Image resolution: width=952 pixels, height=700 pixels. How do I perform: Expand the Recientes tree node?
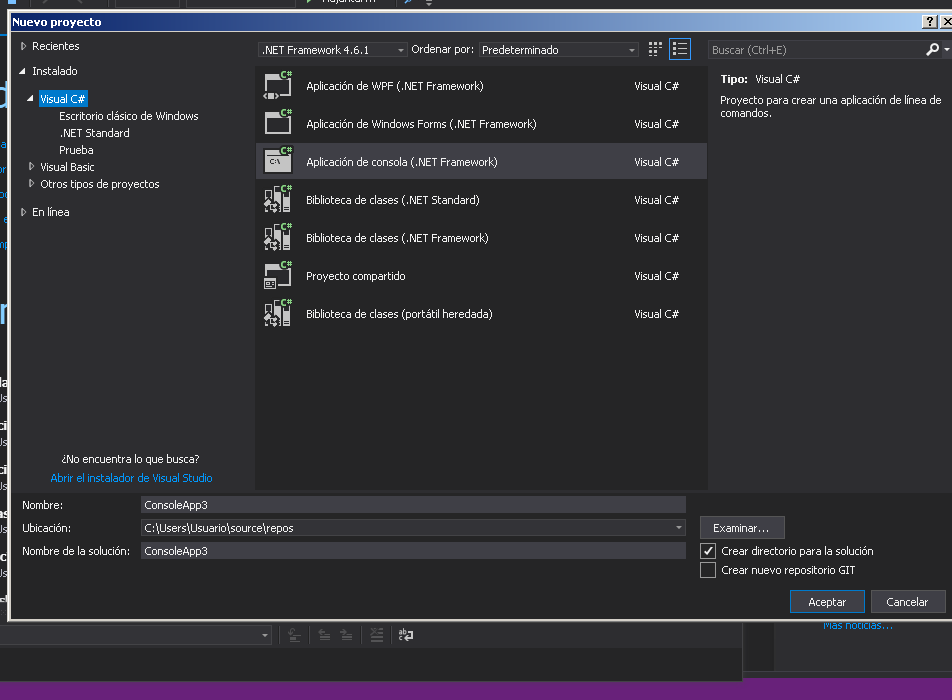(x=24, y=46)
